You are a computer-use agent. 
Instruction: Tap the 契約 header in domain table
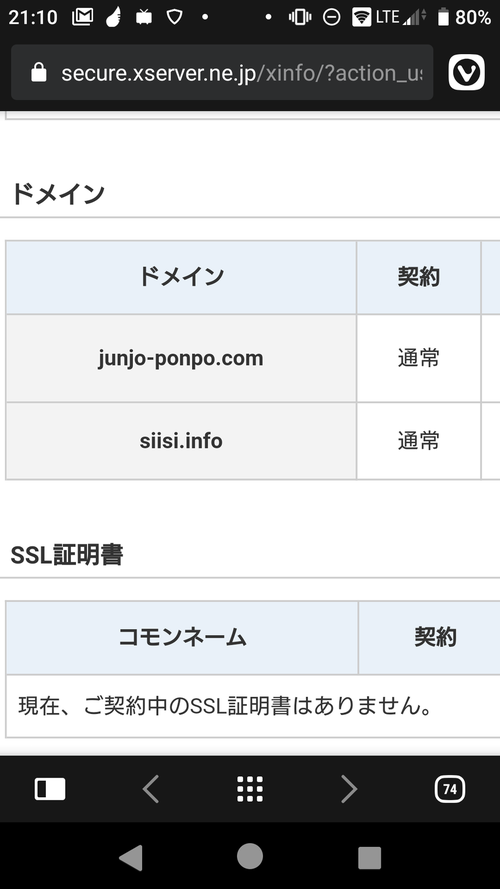coord(419,277)
